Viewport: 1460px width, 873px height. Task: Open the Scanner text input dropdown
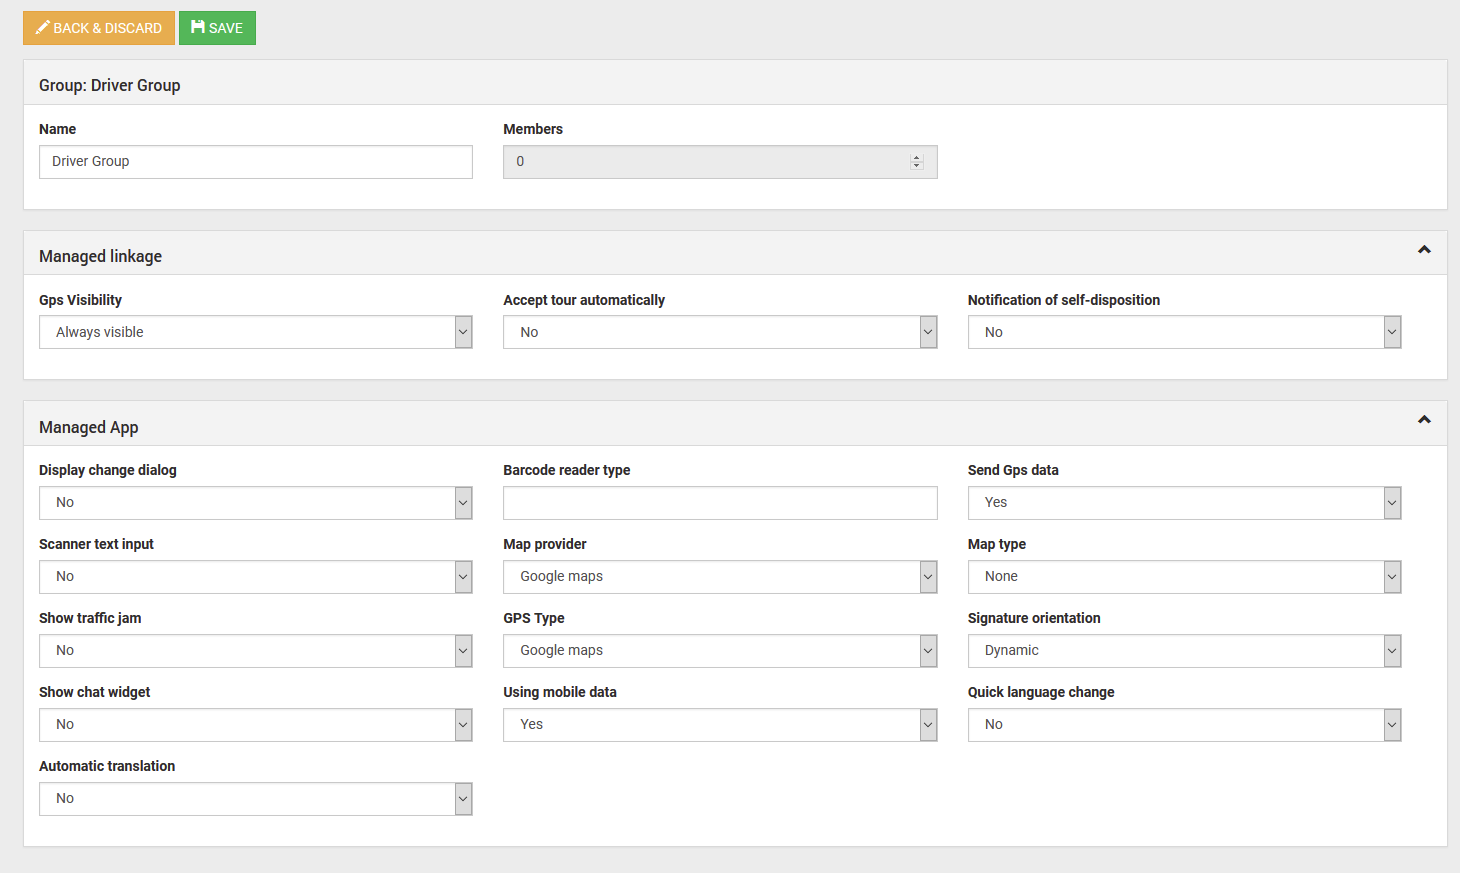tap(255, 577)
